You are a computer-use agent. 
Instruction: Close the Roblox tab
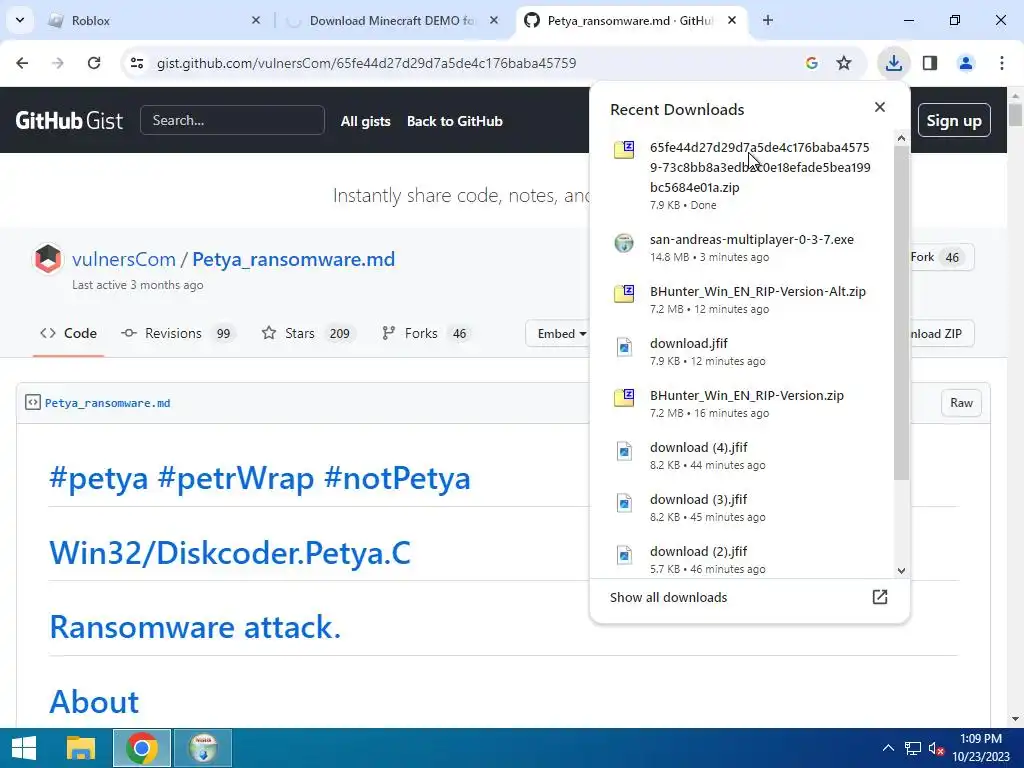(256, 20)
